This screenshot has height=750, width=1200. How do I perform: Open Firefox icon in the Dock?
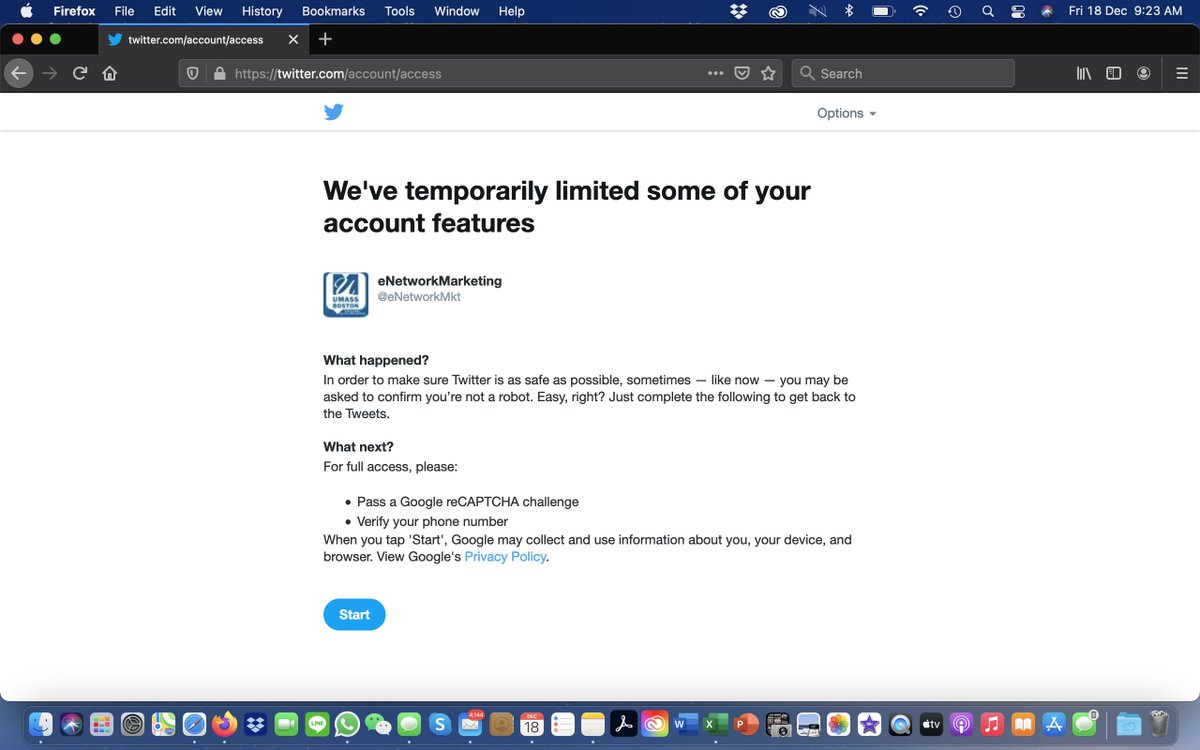(x=224, y=723)
